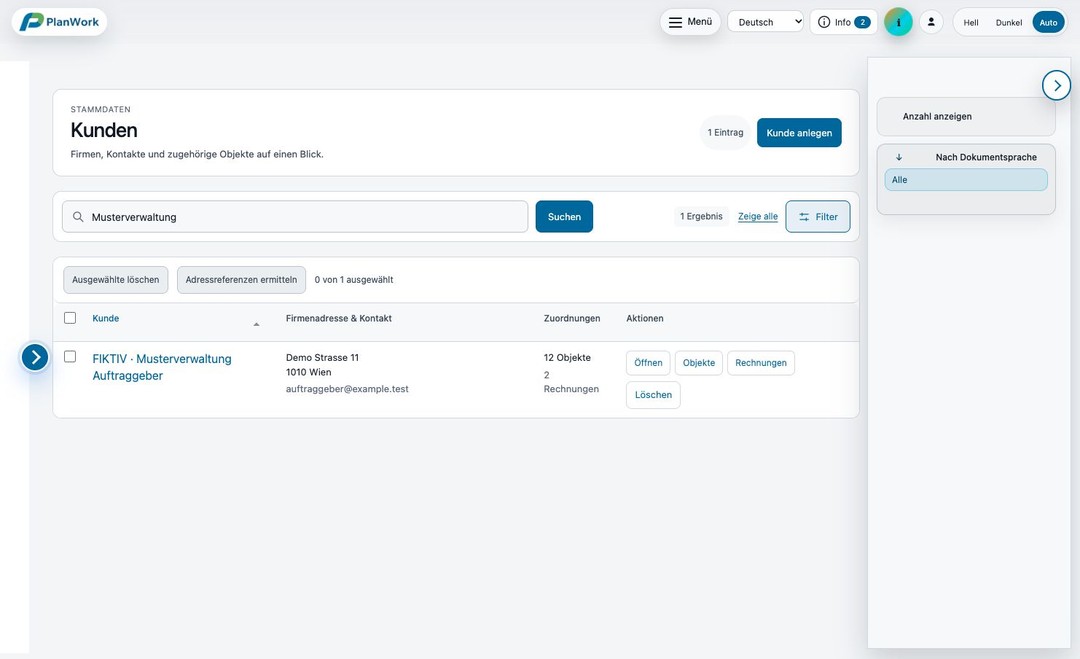Click the teal round info icon

(x=898, y=22)
